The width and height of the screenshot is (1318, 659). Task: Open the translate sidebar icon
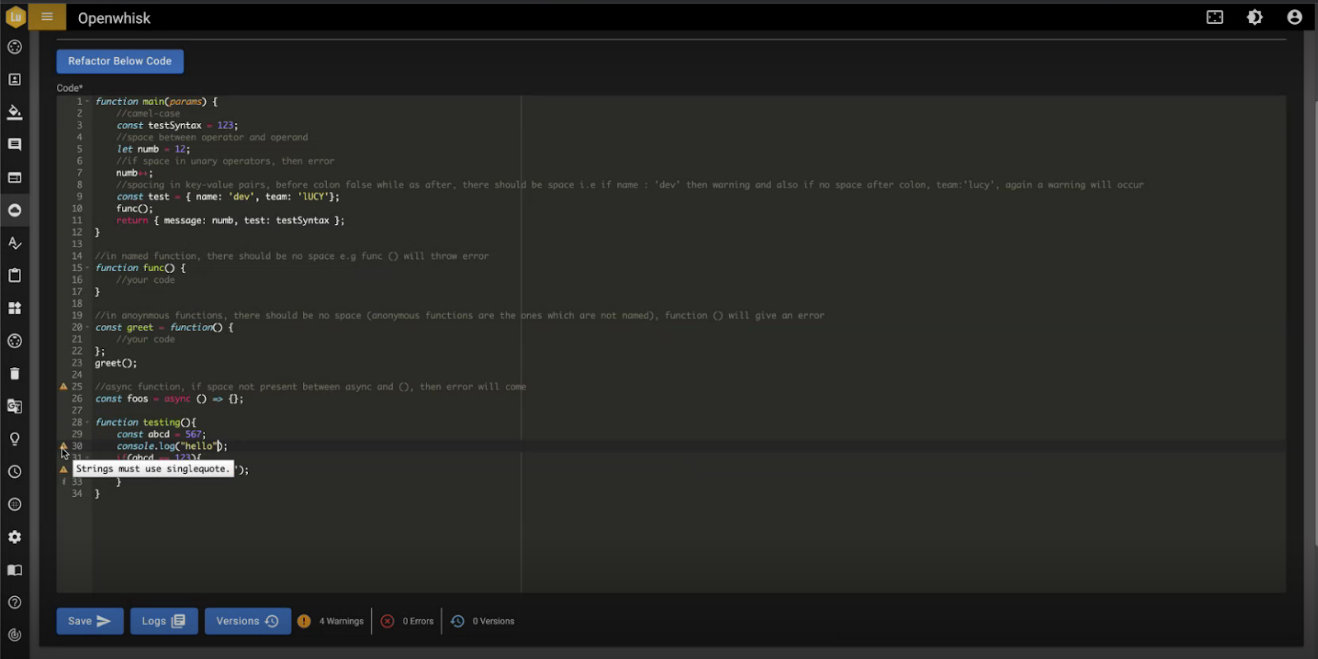tap(15, 406)
